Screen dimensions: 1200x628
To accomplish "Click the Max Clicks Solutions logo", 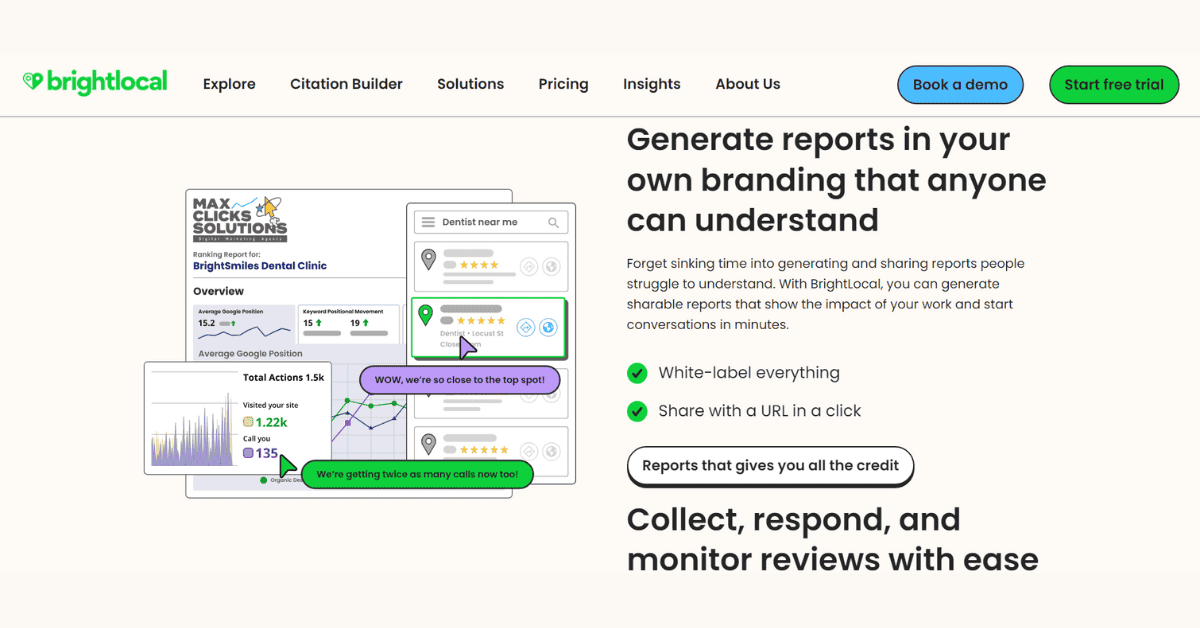I will coord(240,219).
